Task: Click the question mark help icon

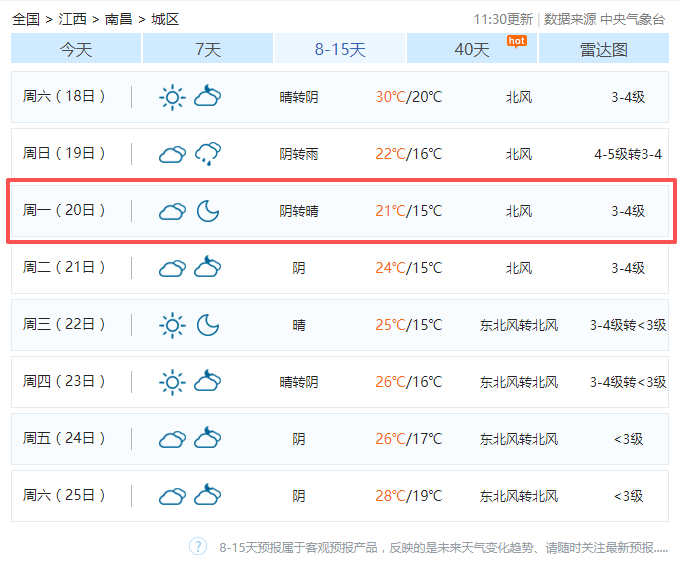Action: [x=198, y=546]
